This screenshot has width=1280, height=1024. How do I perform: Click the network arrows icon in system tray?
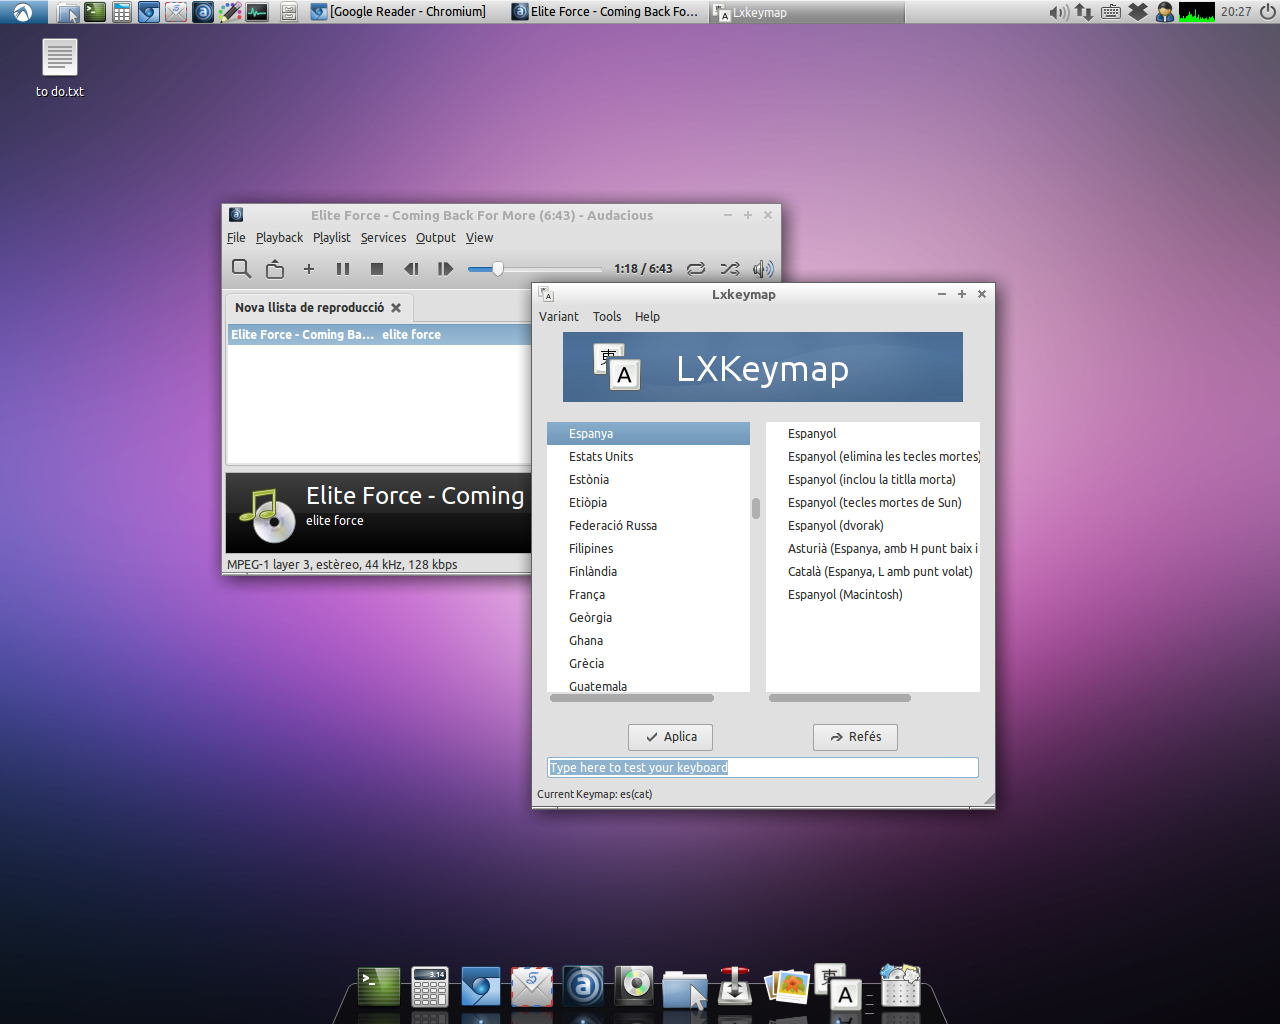(x=1084, y=12)
